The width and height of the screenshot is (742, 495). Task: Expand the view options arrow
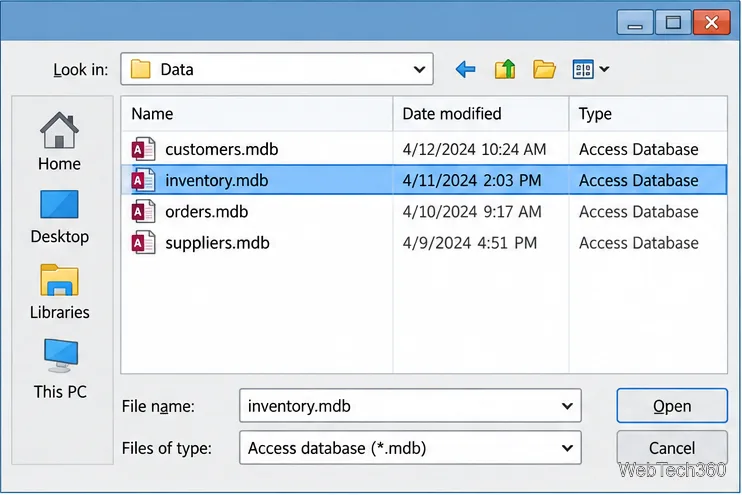(x=604, y=70)
